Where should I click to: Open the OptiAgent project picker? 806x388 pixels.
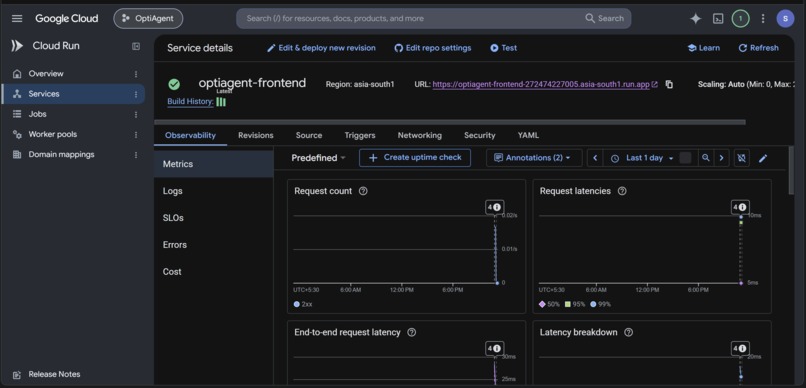(x=148, y=19)
